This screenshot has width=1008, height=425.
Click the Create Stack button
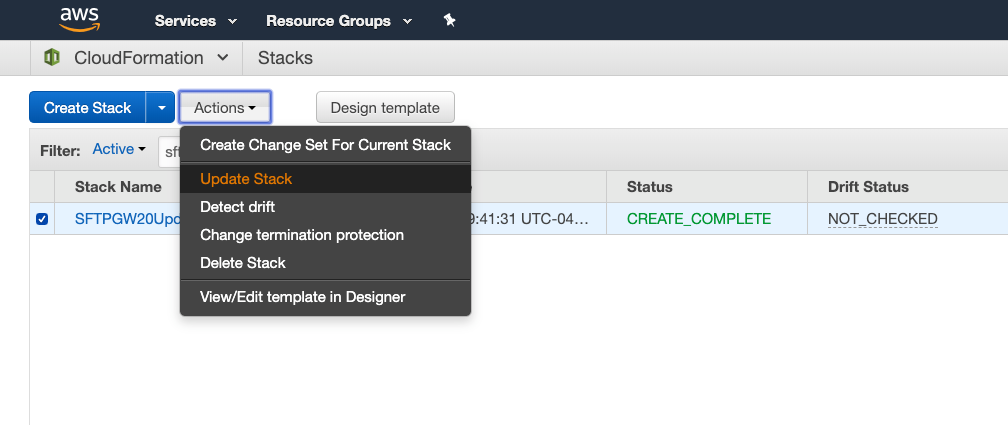click(x=87, y=108)
